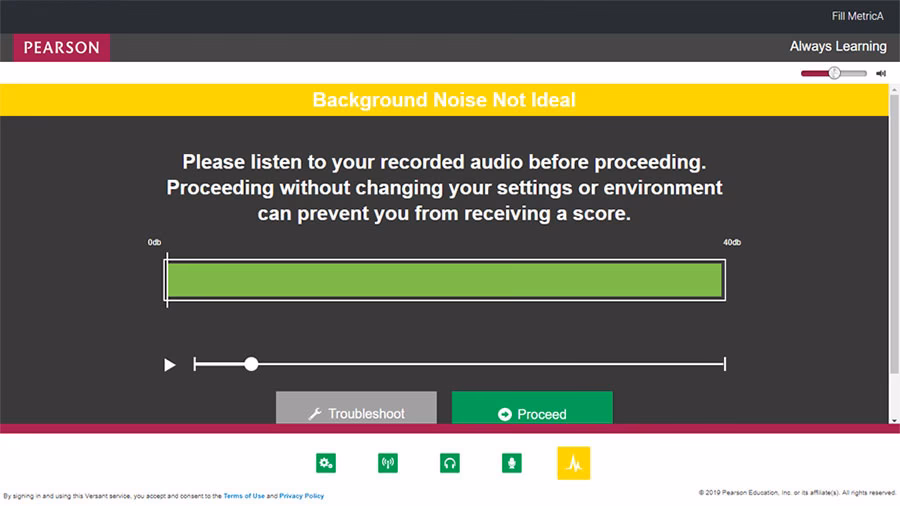Open the headphones check step
Screen dimensions: 900x506
(x=450, y=463)
